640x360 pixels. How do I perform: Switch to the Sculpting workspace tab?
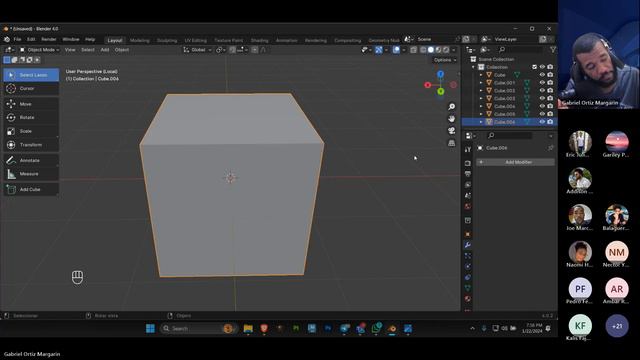coord(167,40)
